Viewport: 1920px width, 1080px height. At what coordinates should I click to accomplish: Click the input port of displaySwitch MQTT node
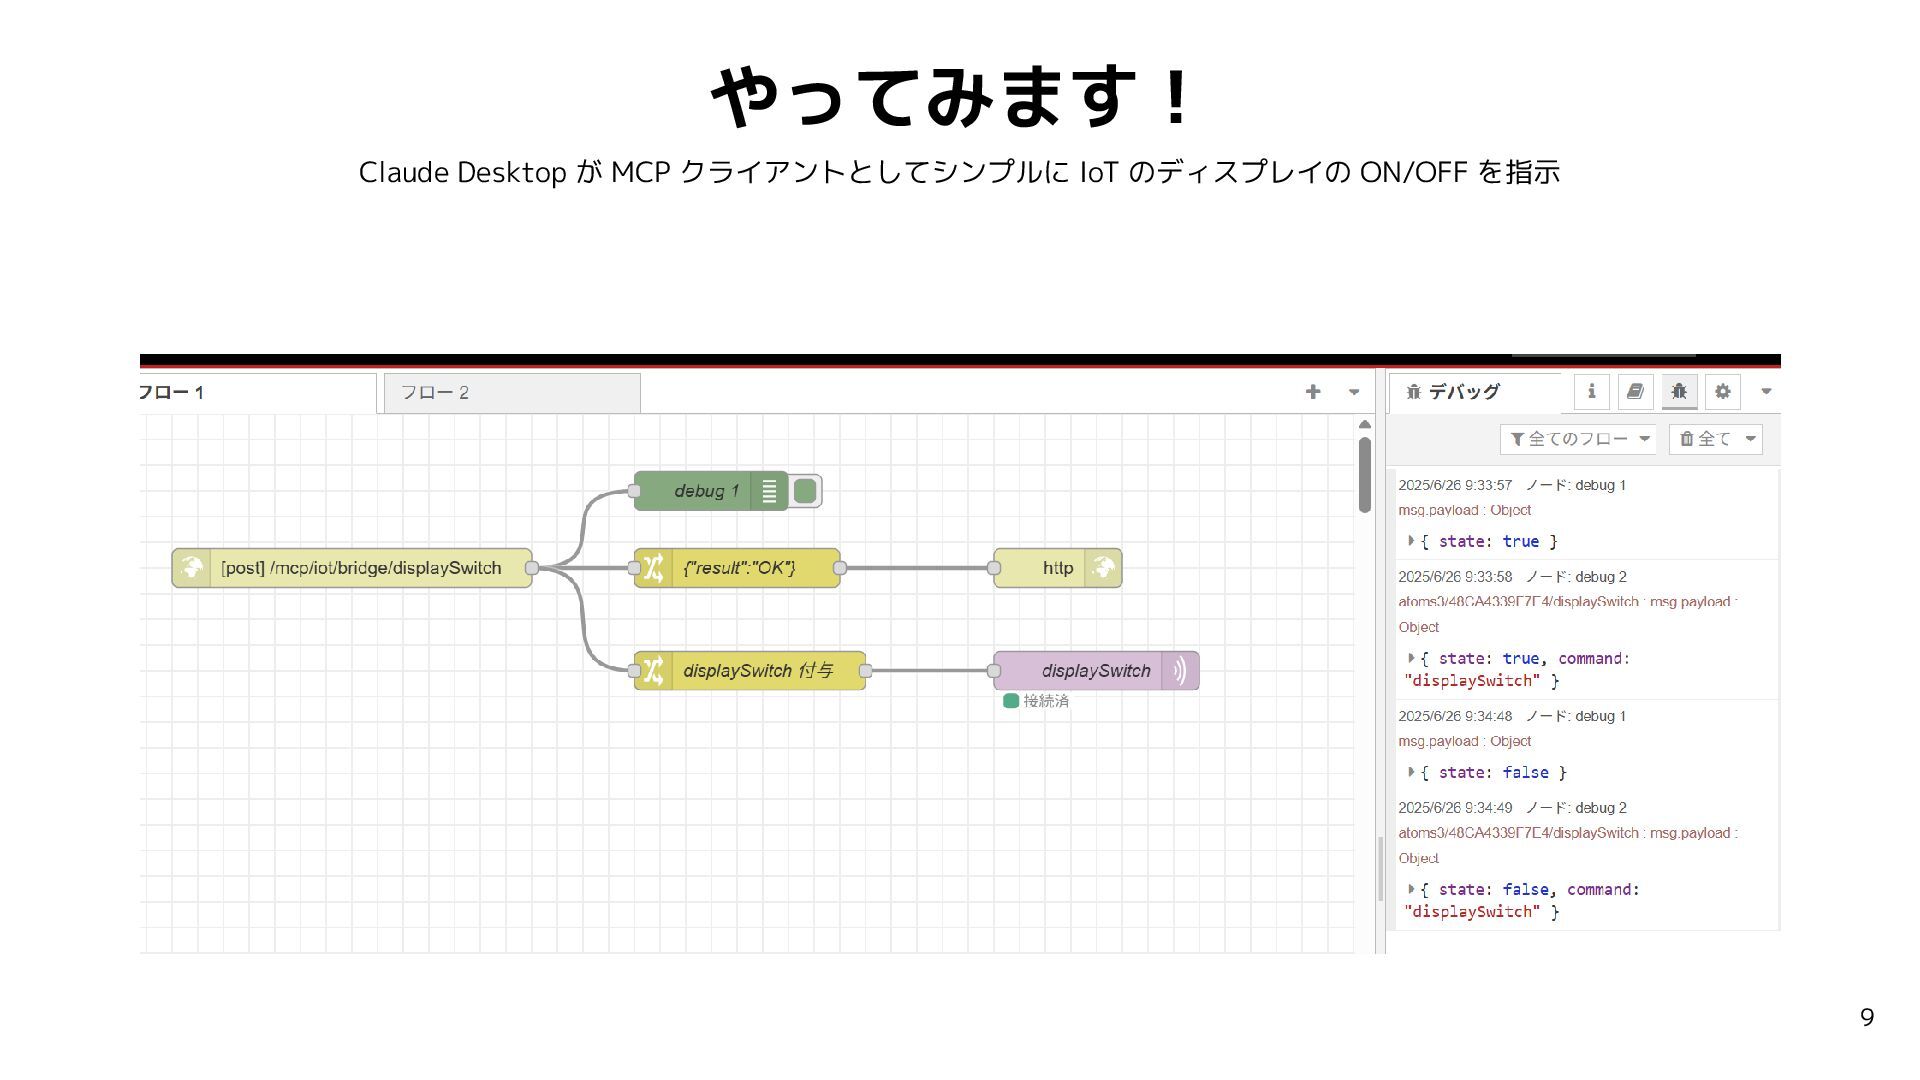tap(994, 671)
